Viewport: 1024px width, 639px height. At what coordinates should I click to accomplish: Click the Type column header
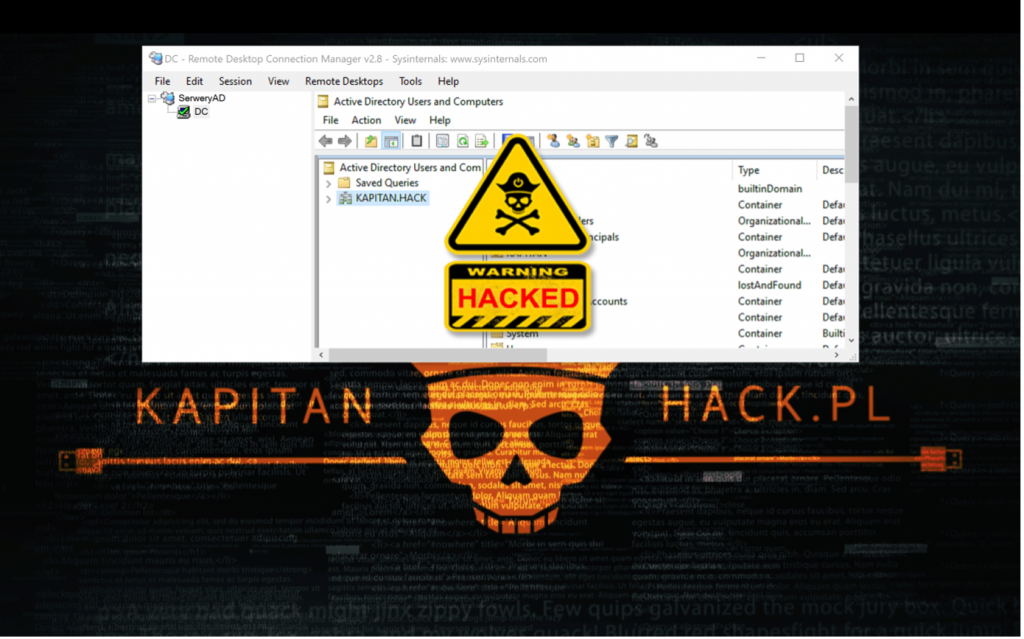(x=749, y=171)
